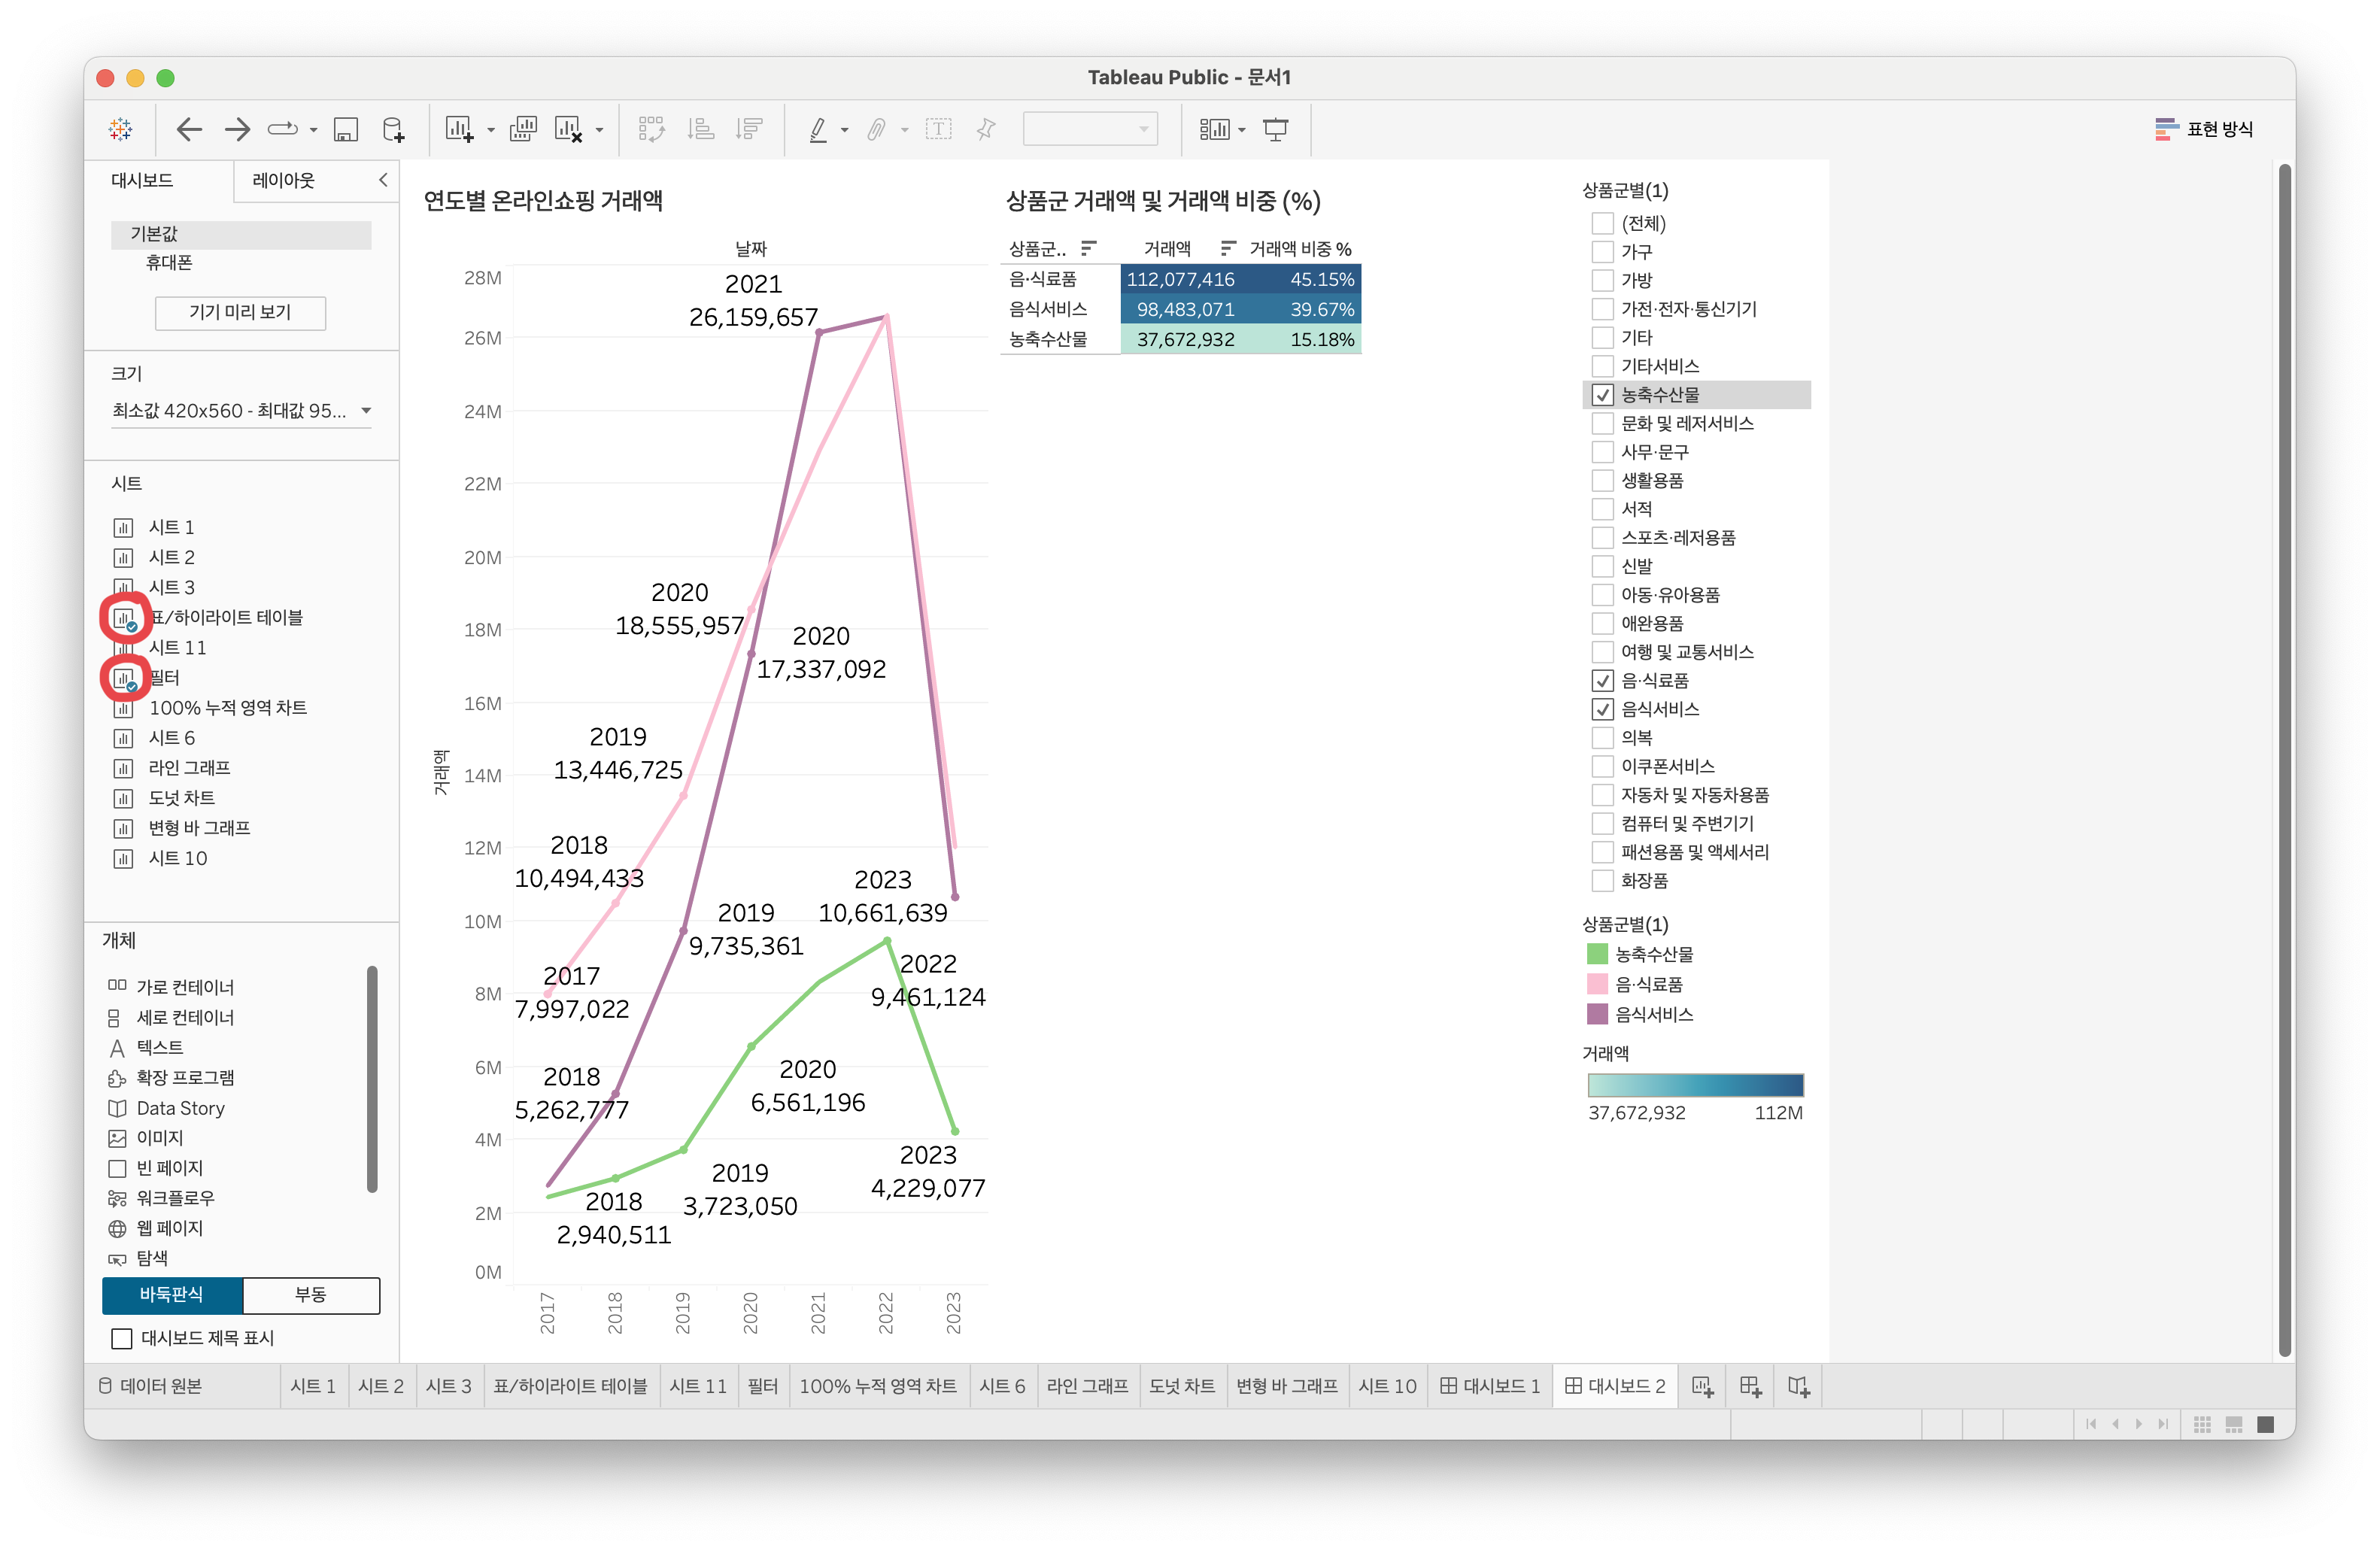Collapse the dashboard side pane chevron

tap(383, 180)
